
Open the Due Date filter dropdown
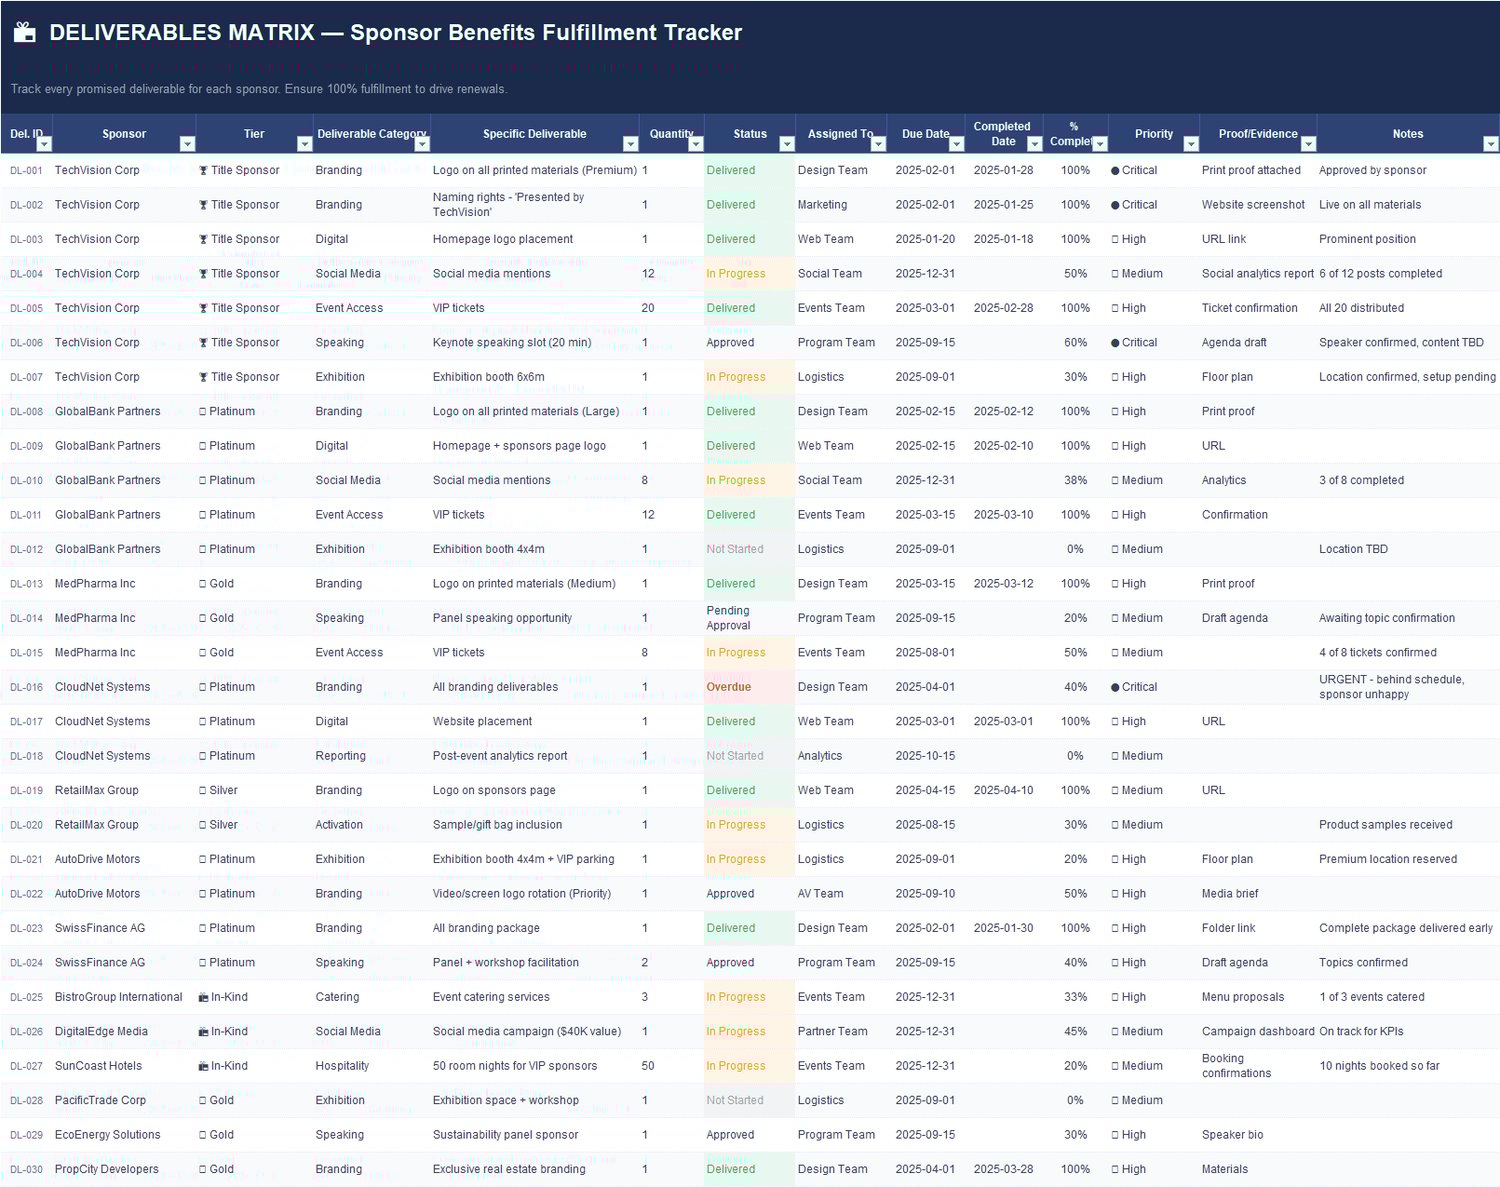956,144
